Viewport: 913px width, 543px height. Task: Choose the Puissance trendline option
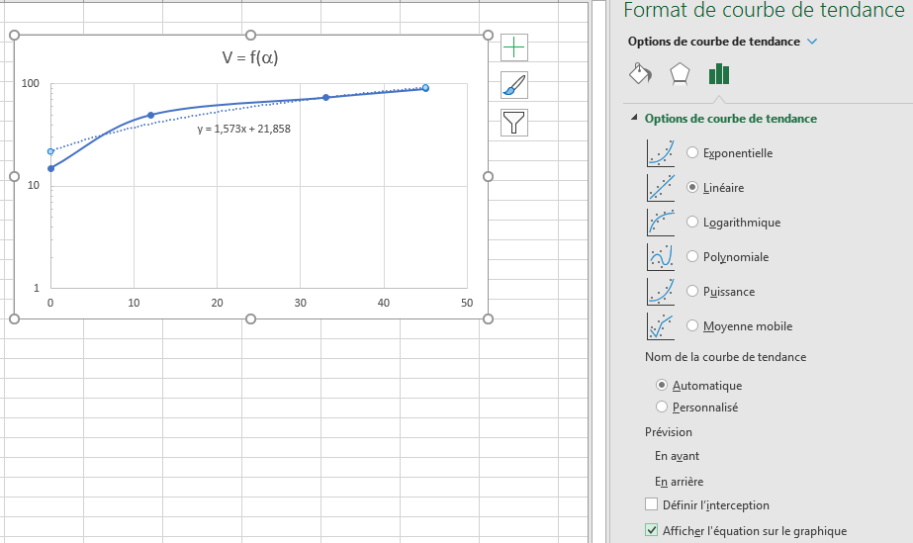click(x=693, y=292)
